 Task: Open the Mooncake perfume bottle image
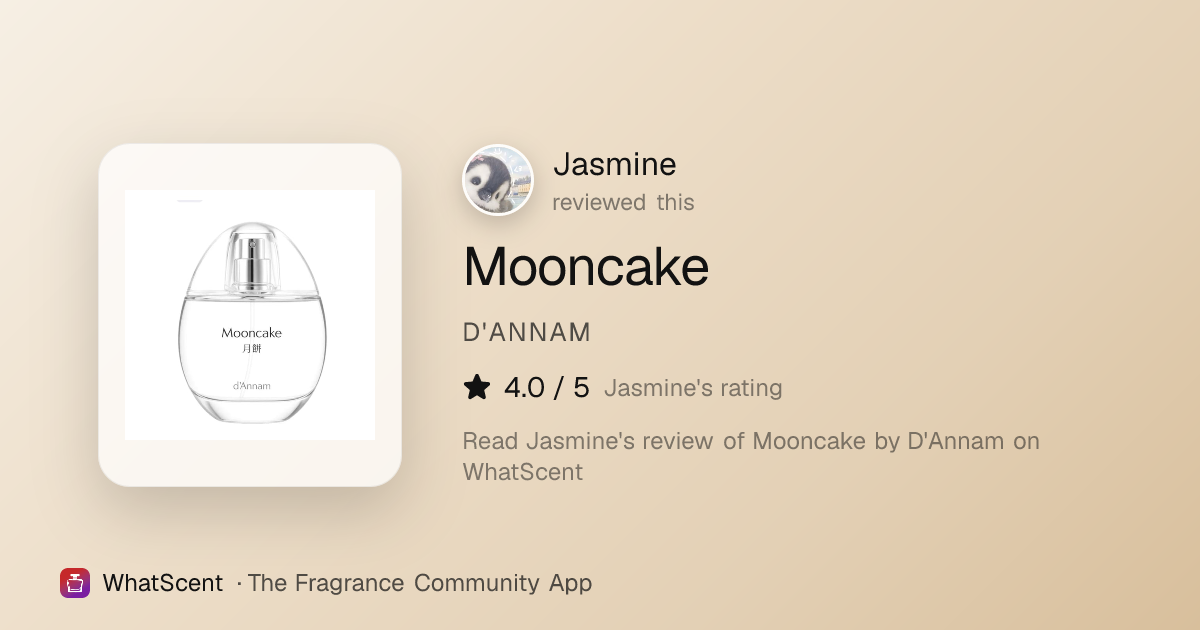(250, 315)
